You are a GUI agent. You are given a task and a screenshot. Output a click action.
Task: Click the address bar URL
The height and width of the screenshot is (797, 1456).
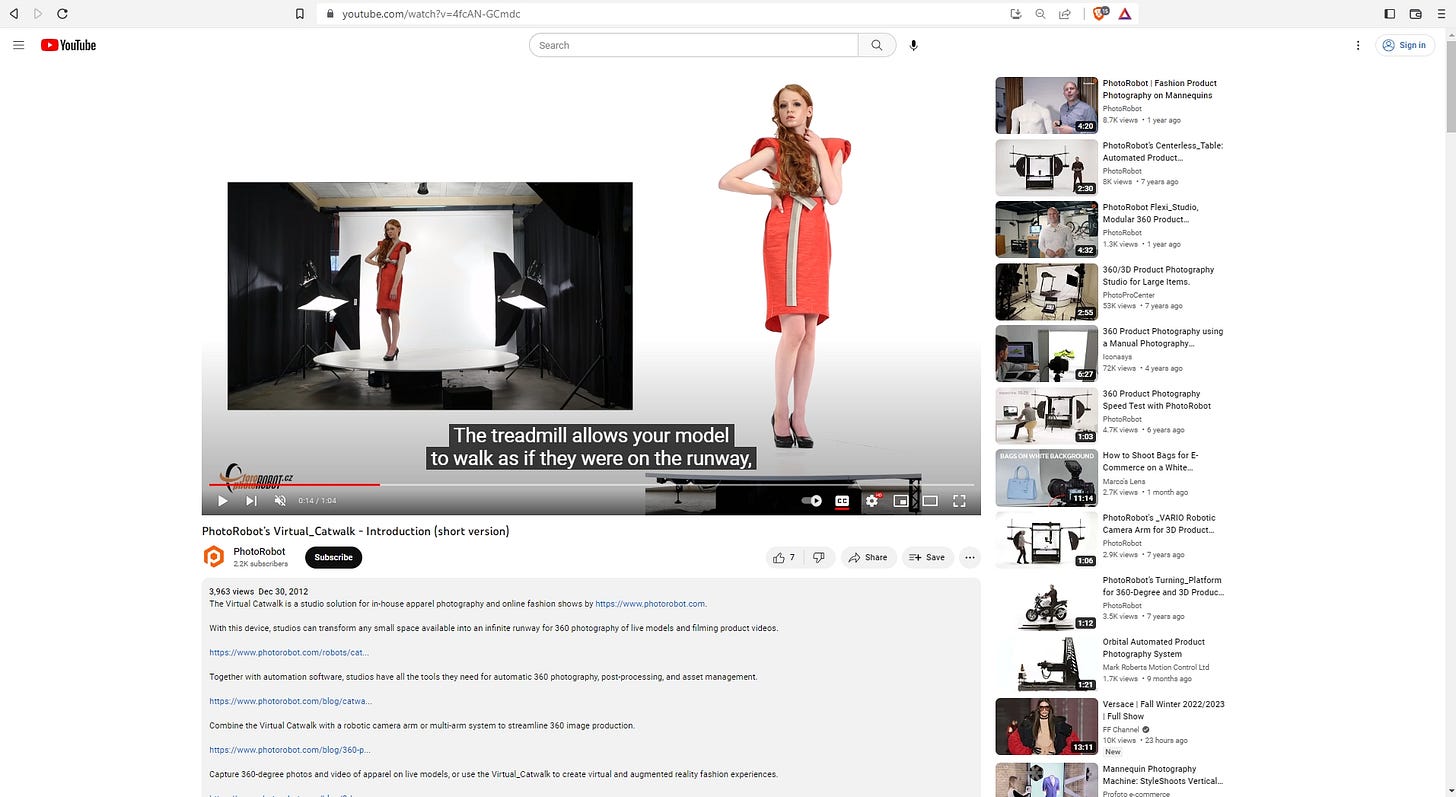pos(432,14)
